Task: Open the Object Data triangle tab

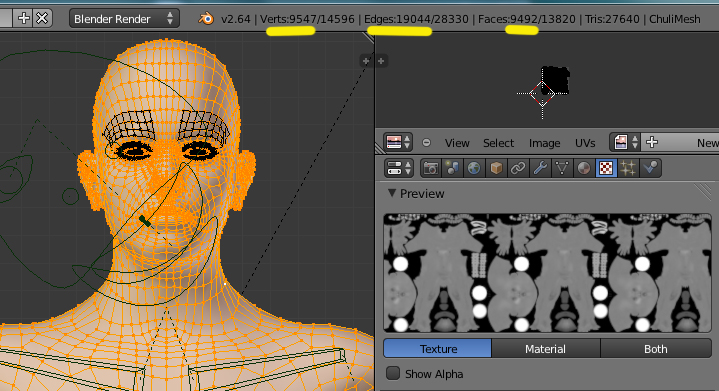Action: [562, 168]
